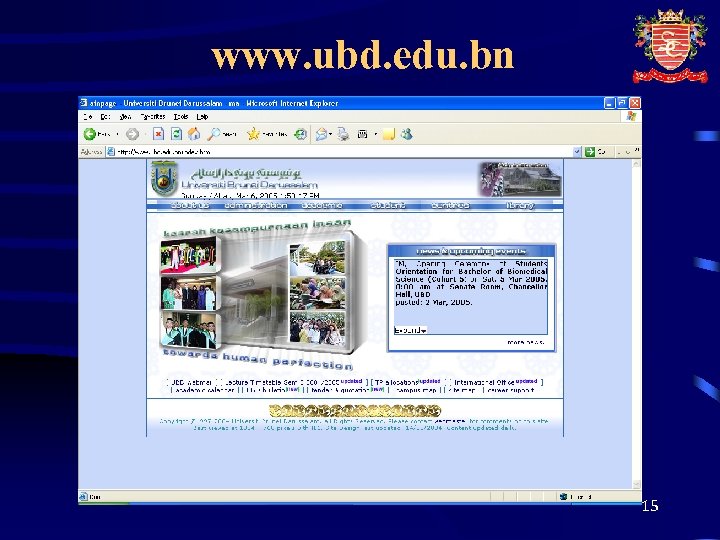Open the 'centres' navigation tab
The width and height of the screenshot is (720, 540).
pos(450,205)
